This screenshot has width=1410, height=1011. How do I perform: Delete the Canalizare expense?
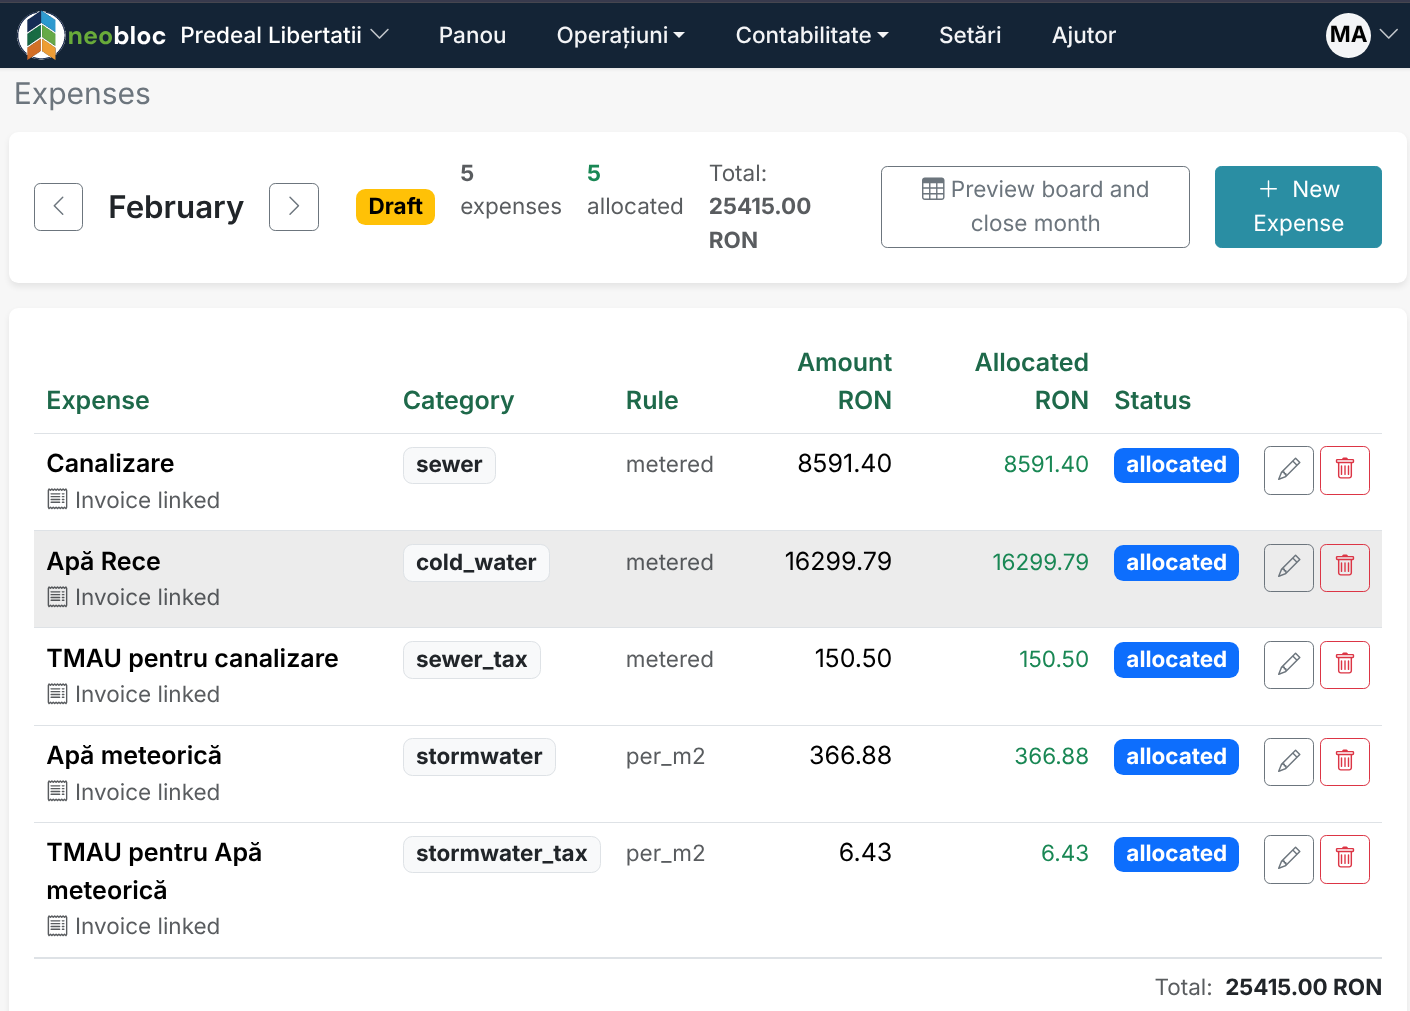(x=1345, y=470)
